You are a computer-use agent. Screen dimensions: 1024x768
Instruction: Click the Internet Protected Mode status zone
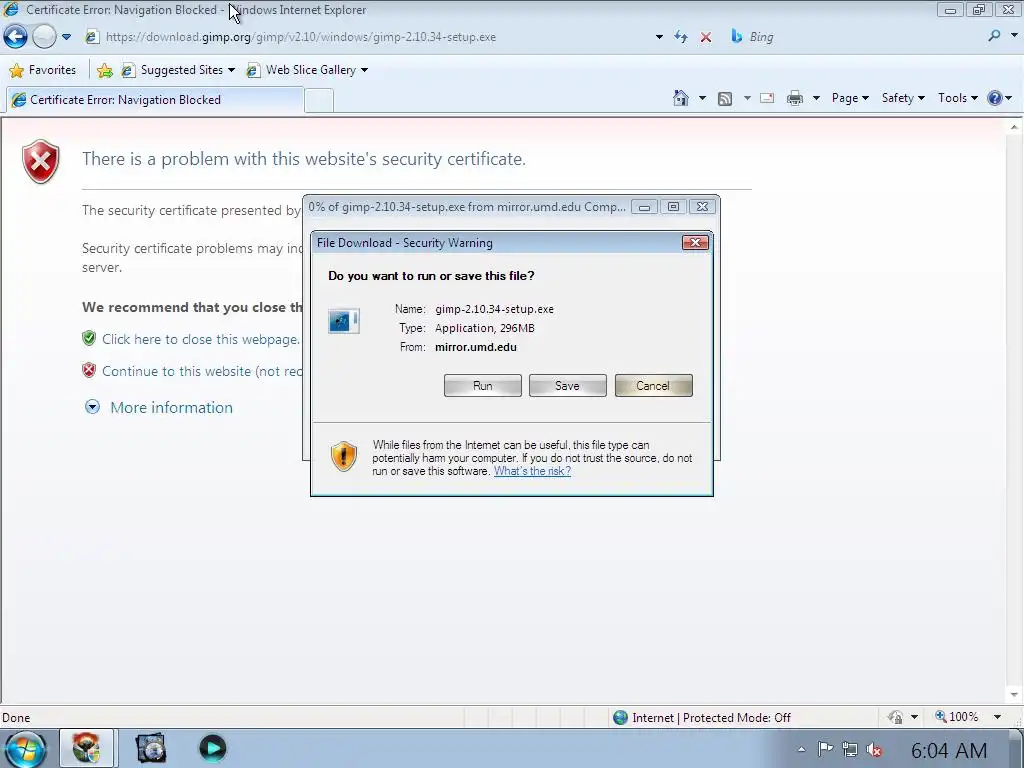click(702, 718)
